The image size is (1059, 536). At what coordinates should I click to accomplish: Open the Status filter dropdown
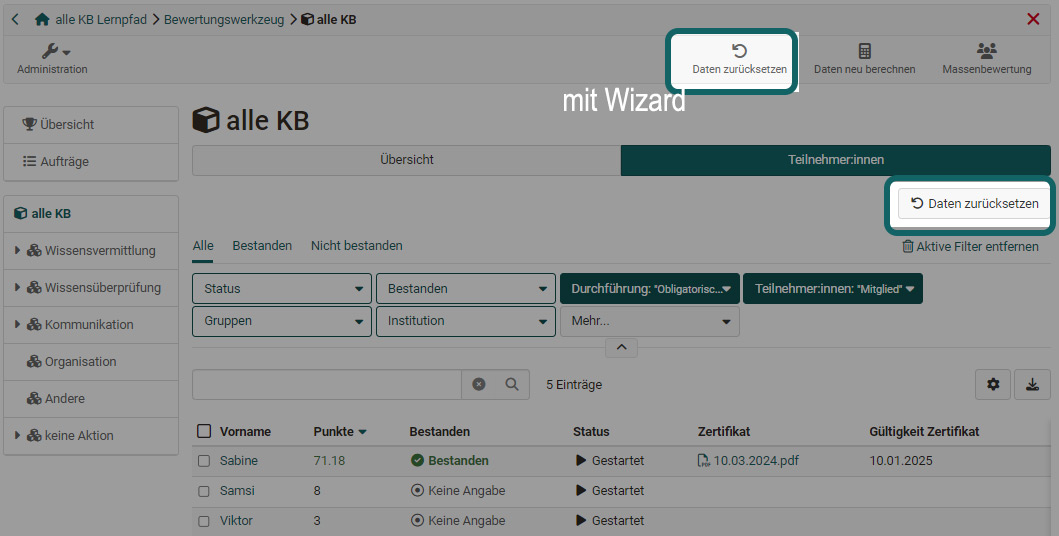(281, 289)
